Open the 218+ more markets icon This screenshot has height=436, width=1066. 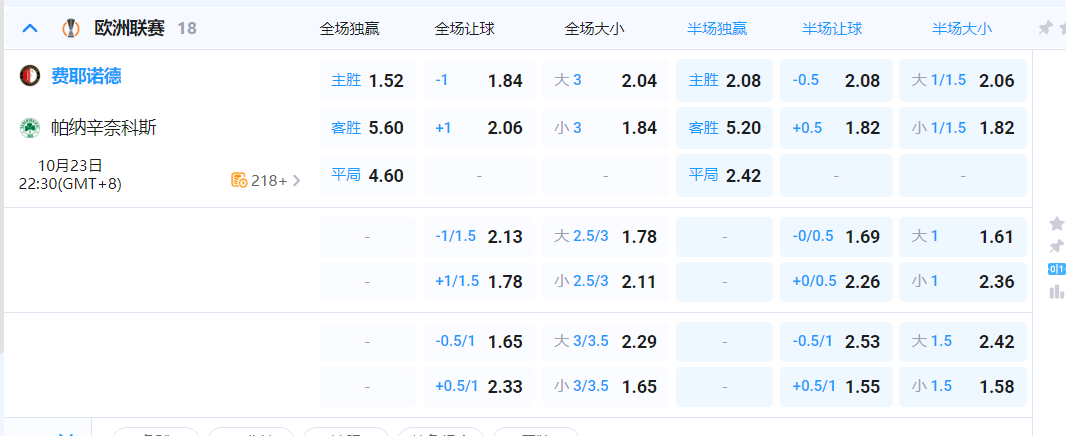click(239, 180)
